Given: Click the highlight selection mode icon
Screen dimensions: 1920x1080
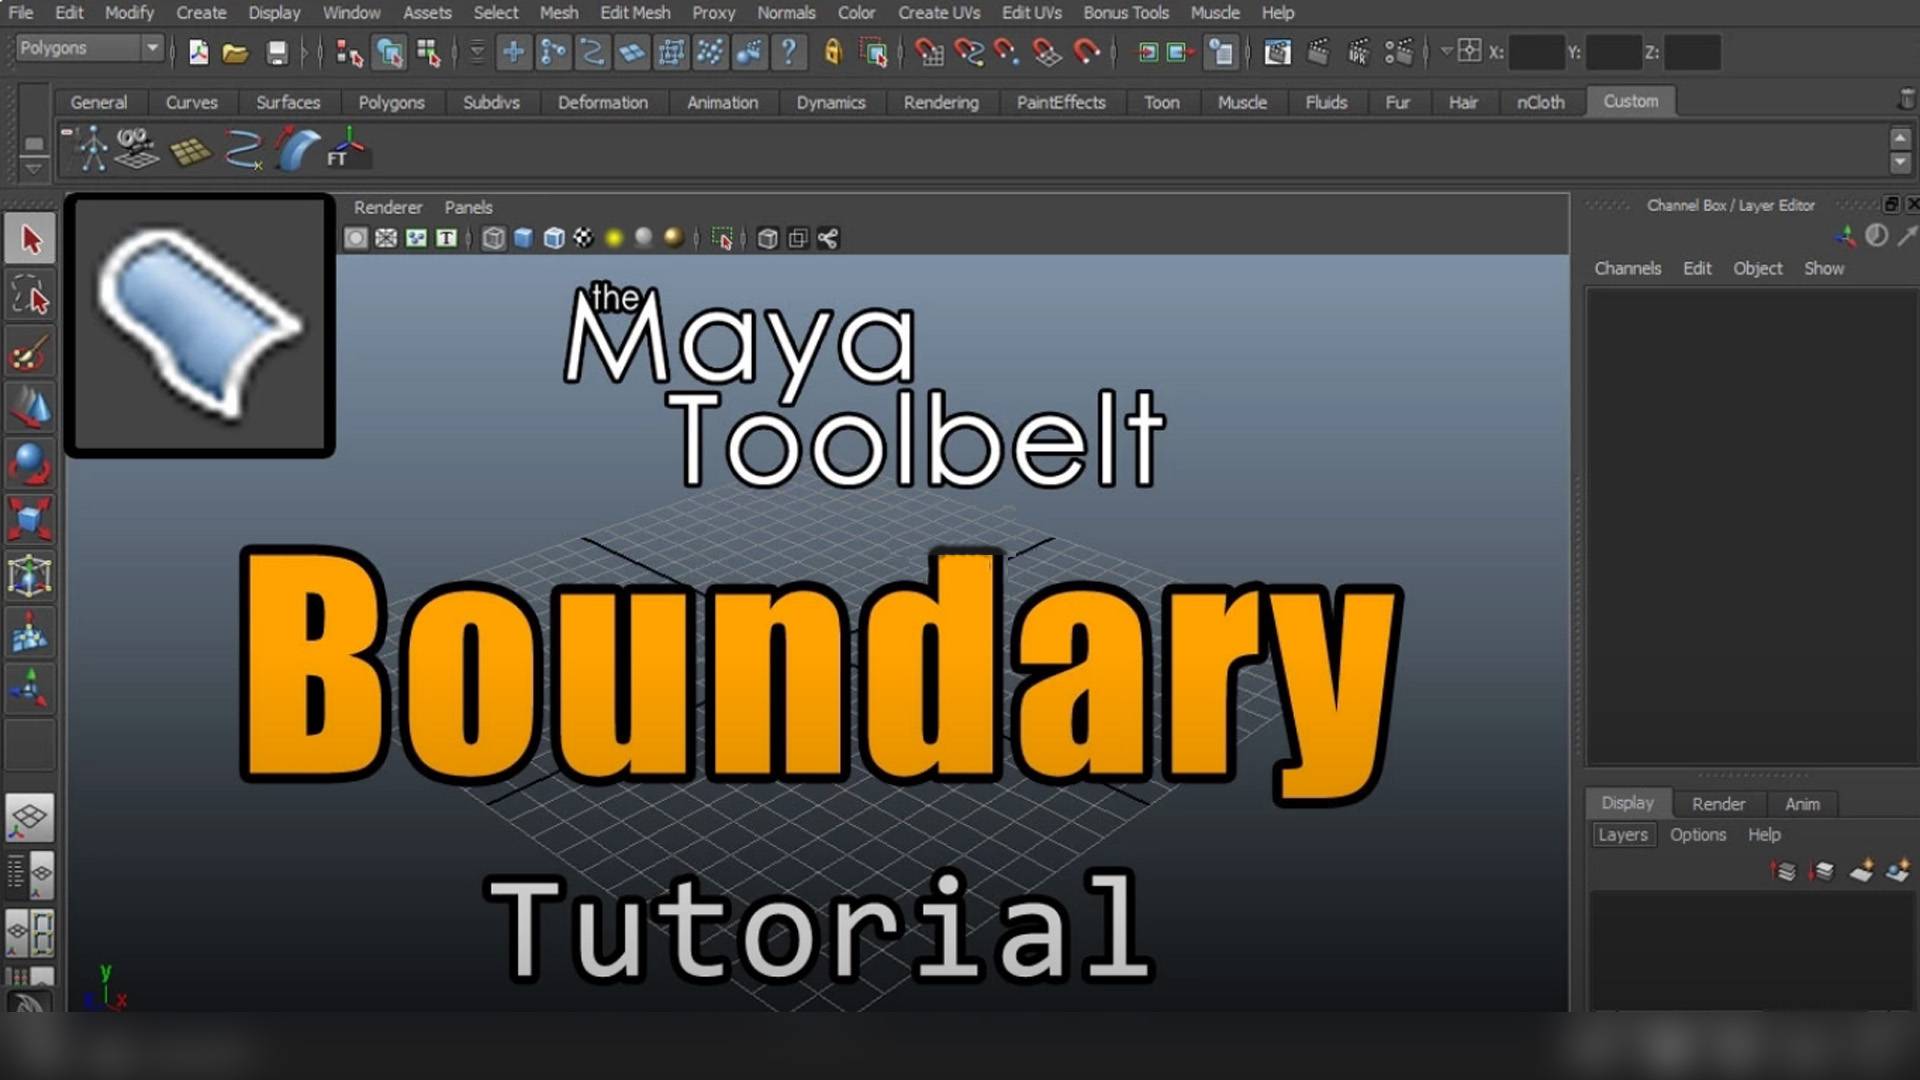Looking at the screenshot, I should click(x=874, y=52).
